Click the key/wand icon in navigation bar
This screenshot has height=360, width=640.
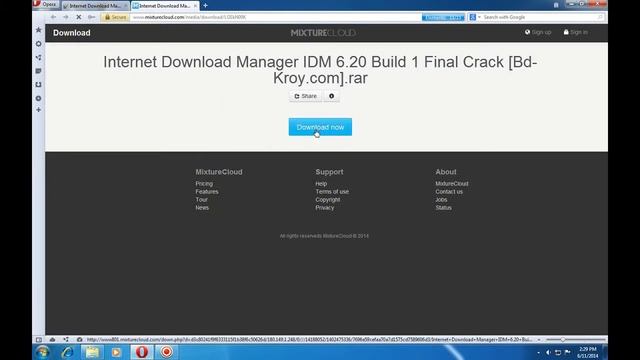tap(91, 17)
